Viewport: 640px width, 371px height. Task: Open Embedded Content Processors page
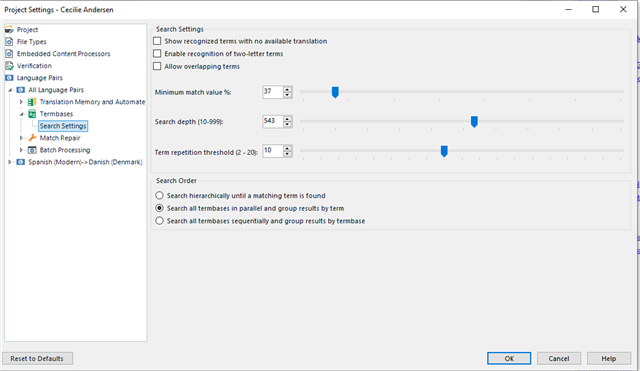63,54
